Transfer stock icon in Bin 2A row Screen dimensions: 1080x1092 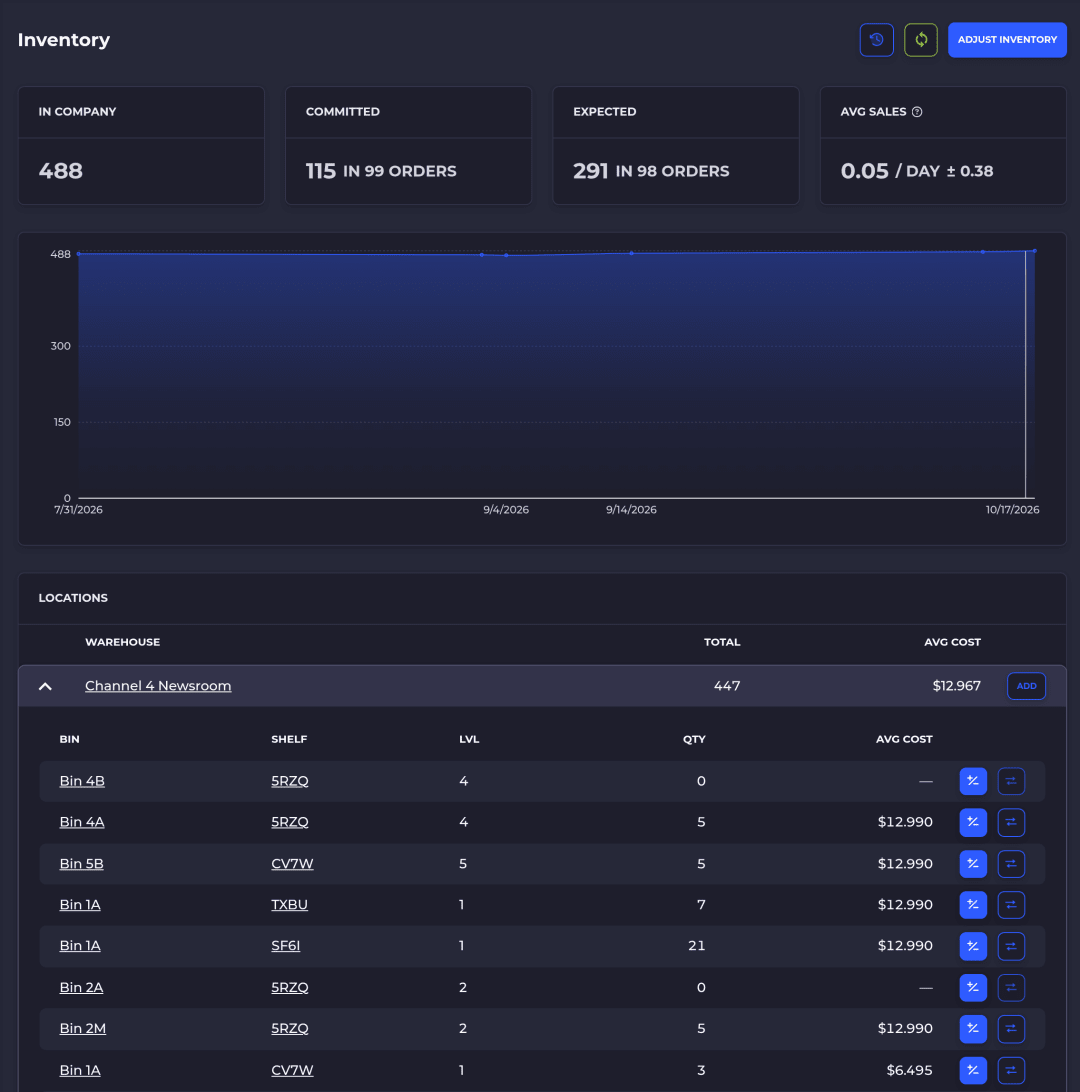click(x=1010, y=988)
